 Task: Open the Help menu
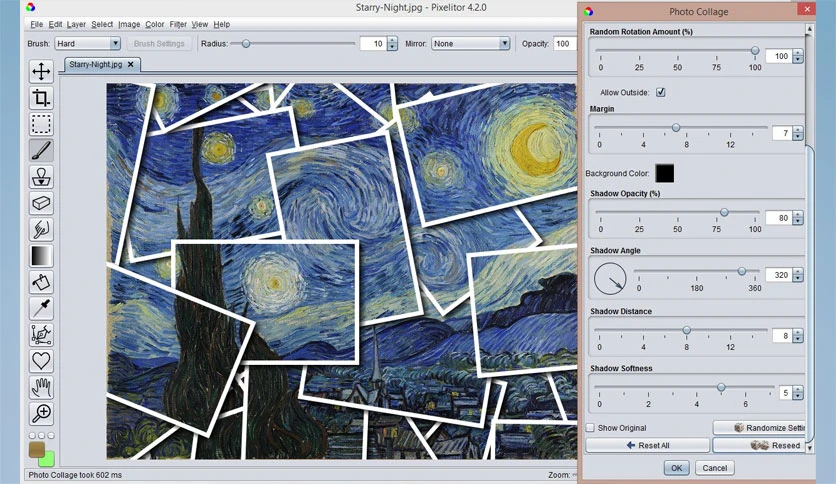point(222,24)
